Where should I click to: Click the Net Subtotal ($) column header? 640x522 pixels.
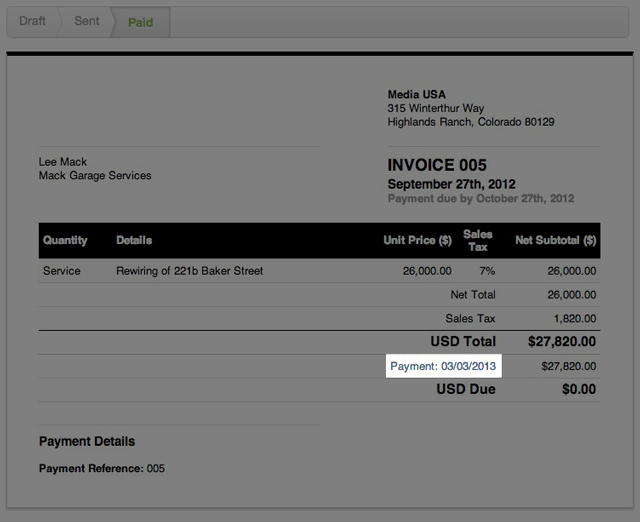pyautogui.click(x=555, y=241)
